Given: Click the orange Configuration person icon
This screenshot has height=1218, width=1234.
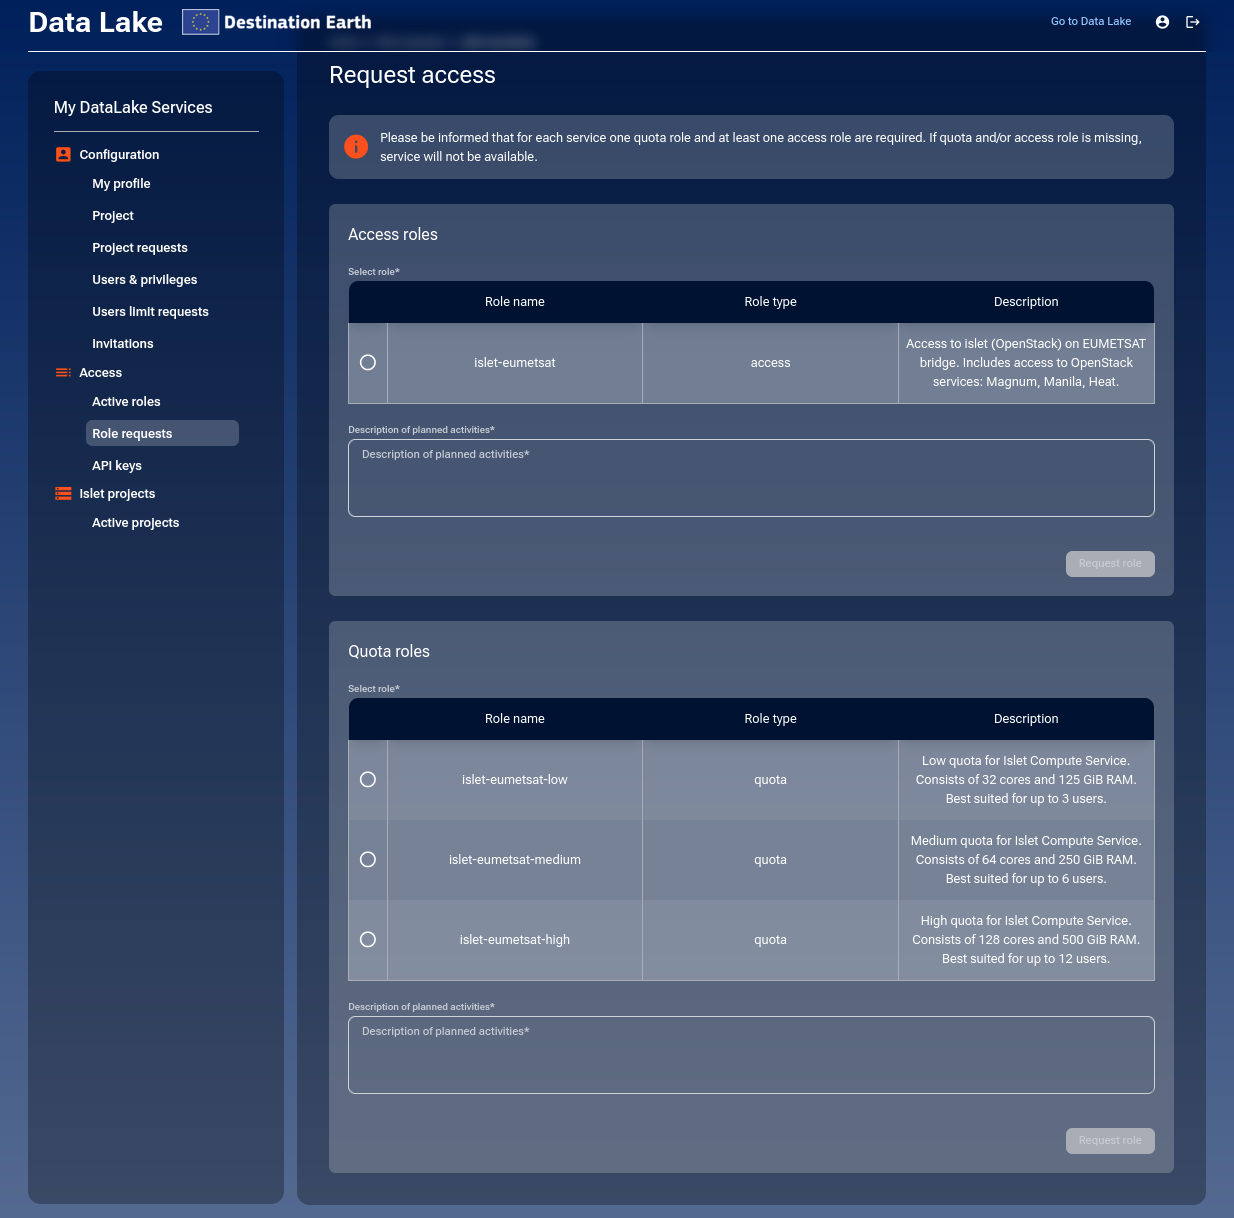Looking at the screenshot, I should point(63,154).
